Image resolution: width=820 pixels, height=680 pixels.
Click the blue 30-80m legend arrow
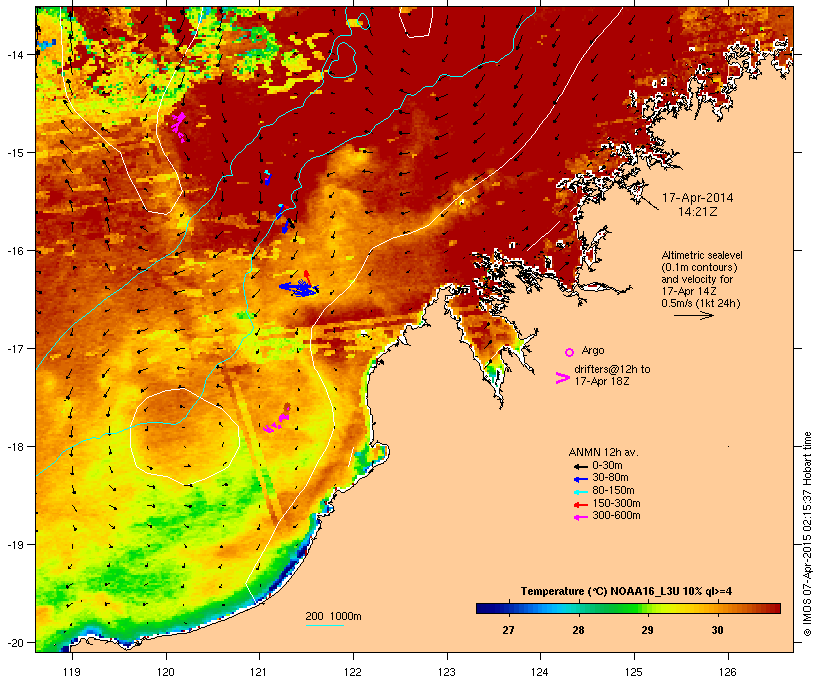(581, 479)
